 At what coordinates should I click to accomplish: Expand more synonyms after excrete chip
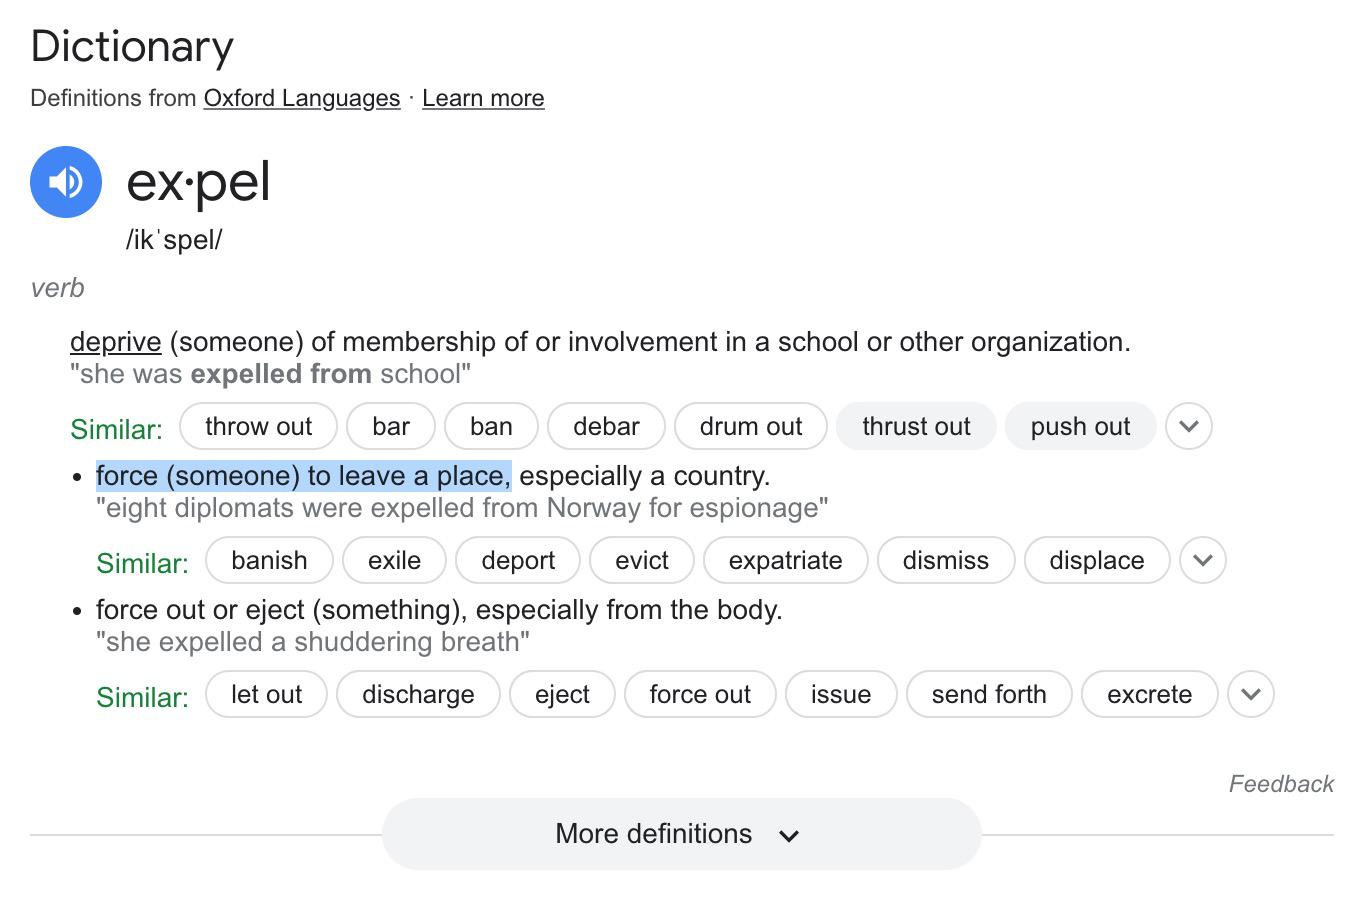tap(1250, 694)
